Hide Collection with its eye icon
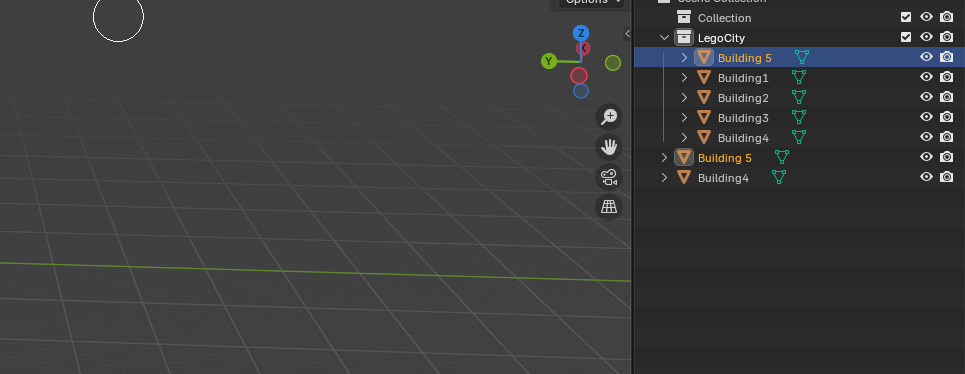The width and height of the screenshot is (965, 374). [x=926, y=17]
